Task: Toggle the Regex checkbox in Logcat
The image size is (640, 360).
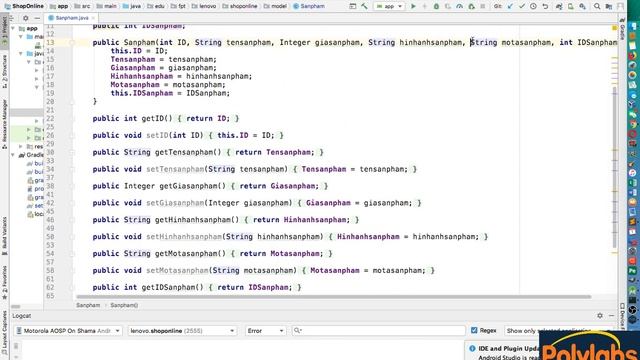Action: coord(474,330)
